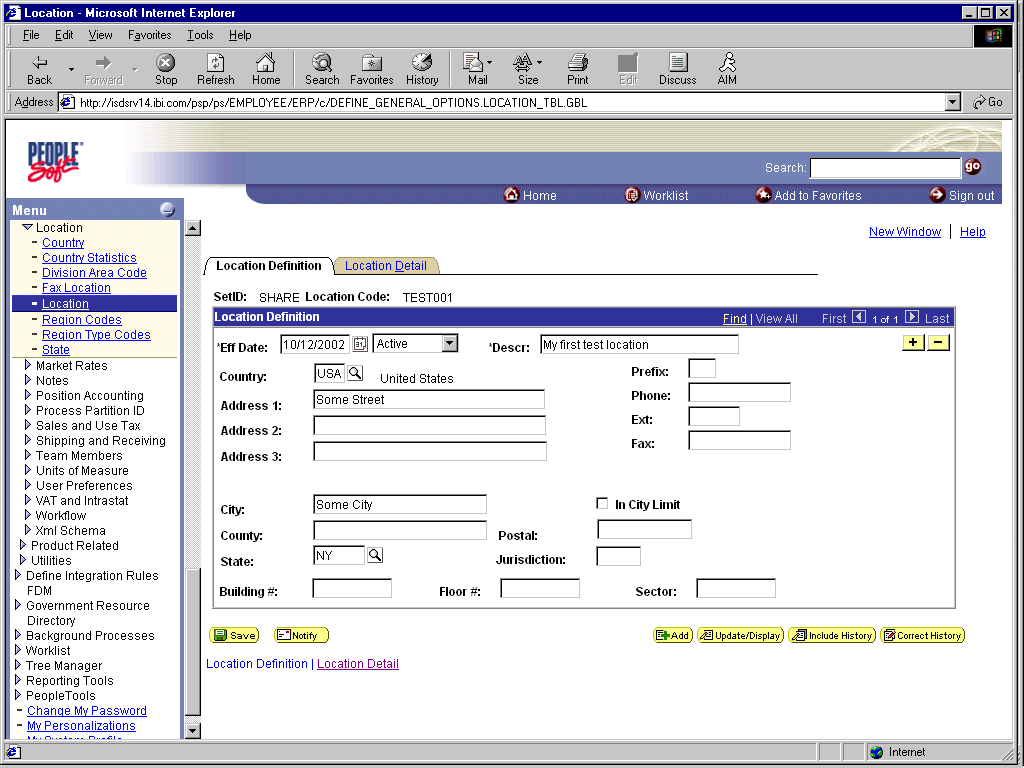Viewport: 1024px width, 768px height.
Task: Refresh the page in Internet Explorer
Action: tap(215, 68)
